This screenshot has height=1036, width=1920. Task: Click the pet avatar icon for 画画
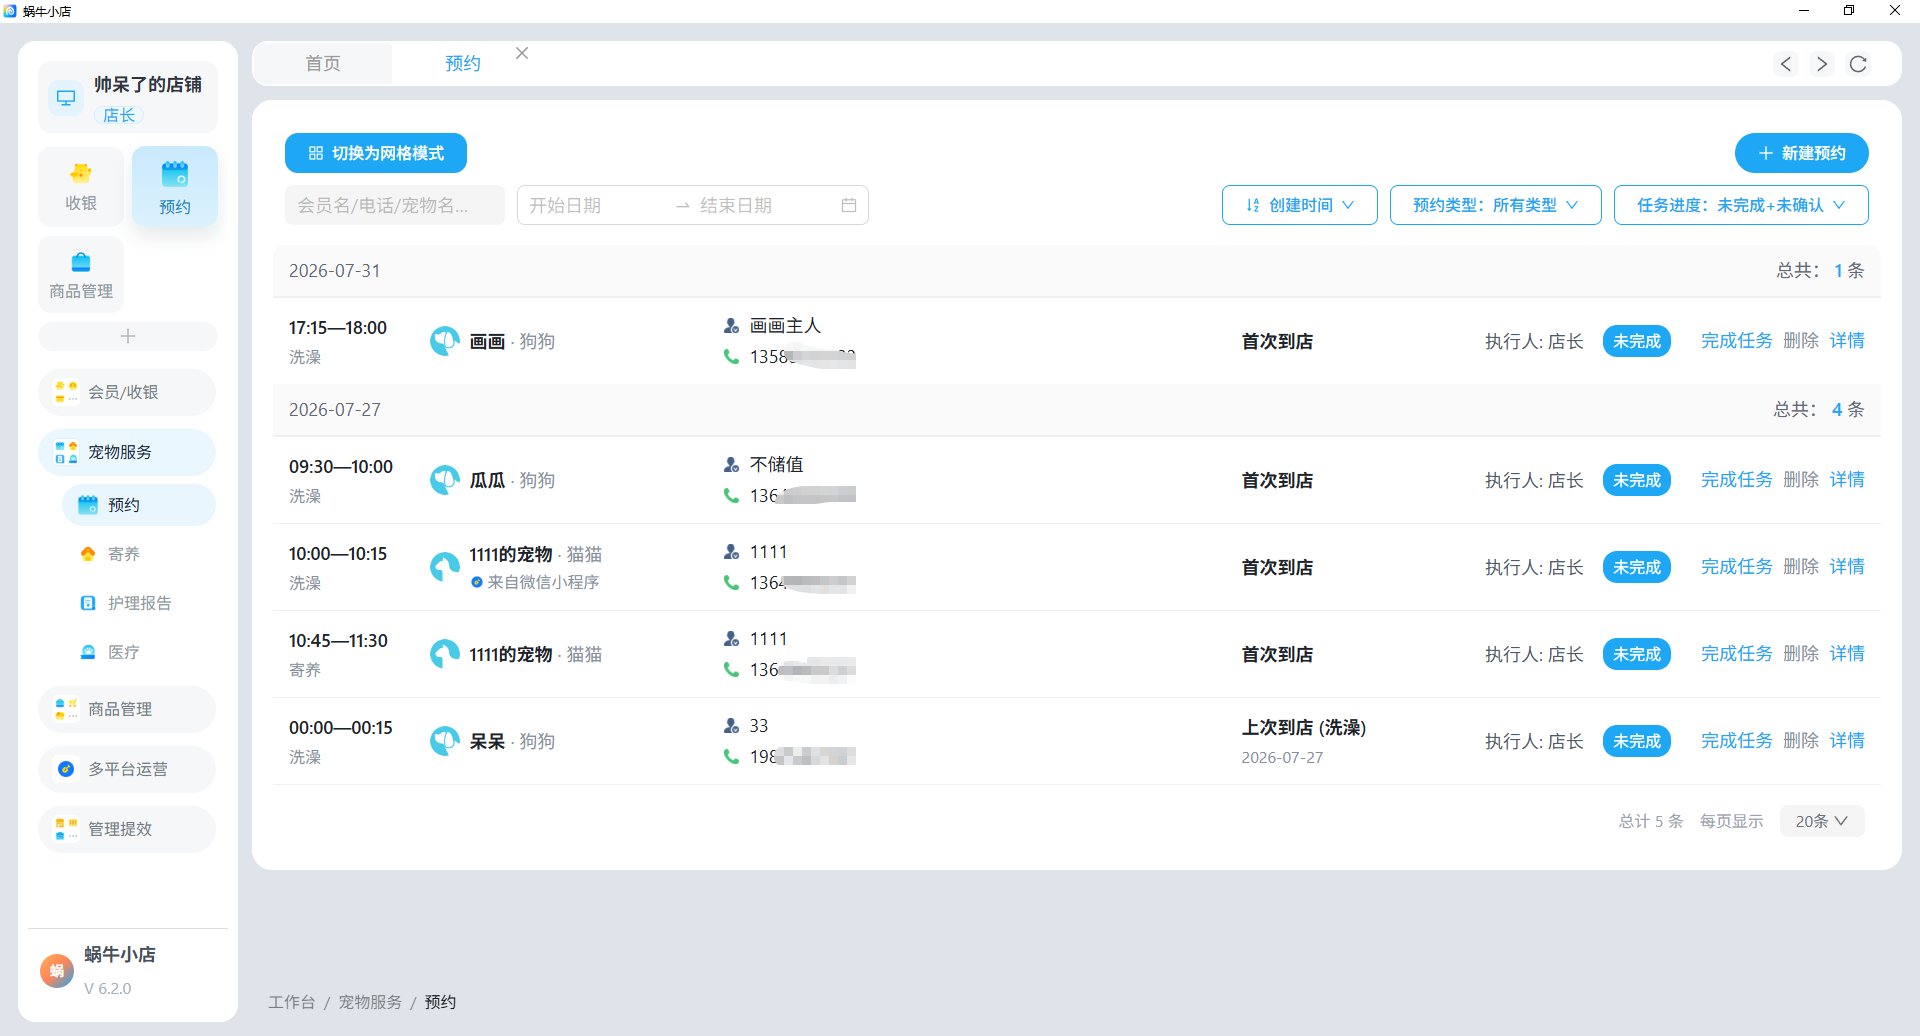445,341
